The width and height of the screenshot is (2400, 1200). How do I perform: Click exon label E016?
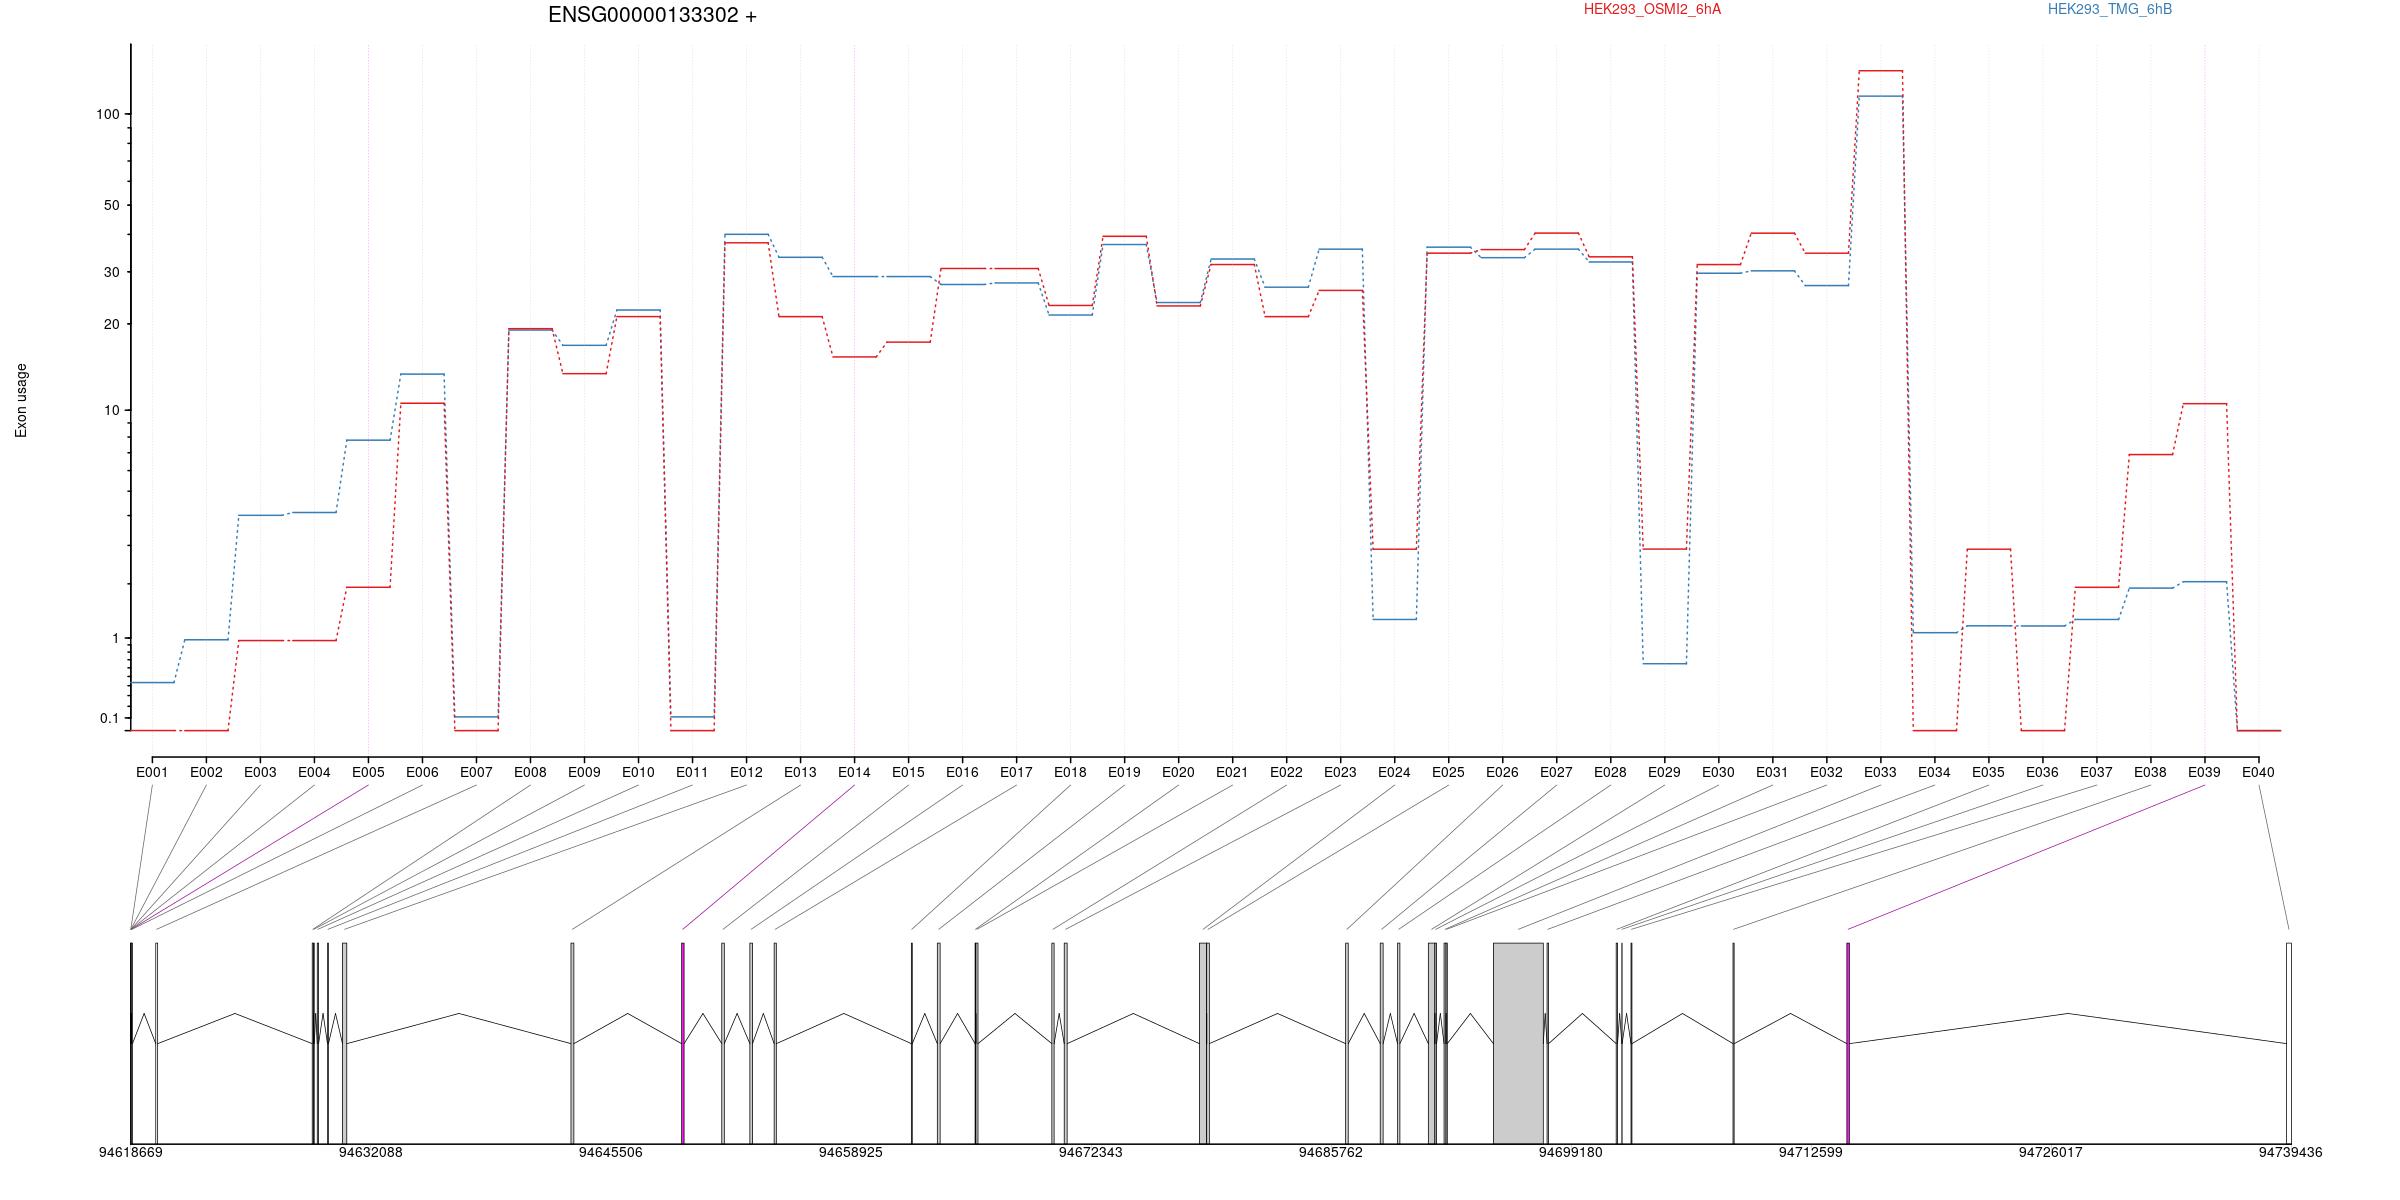pos(962,772)
